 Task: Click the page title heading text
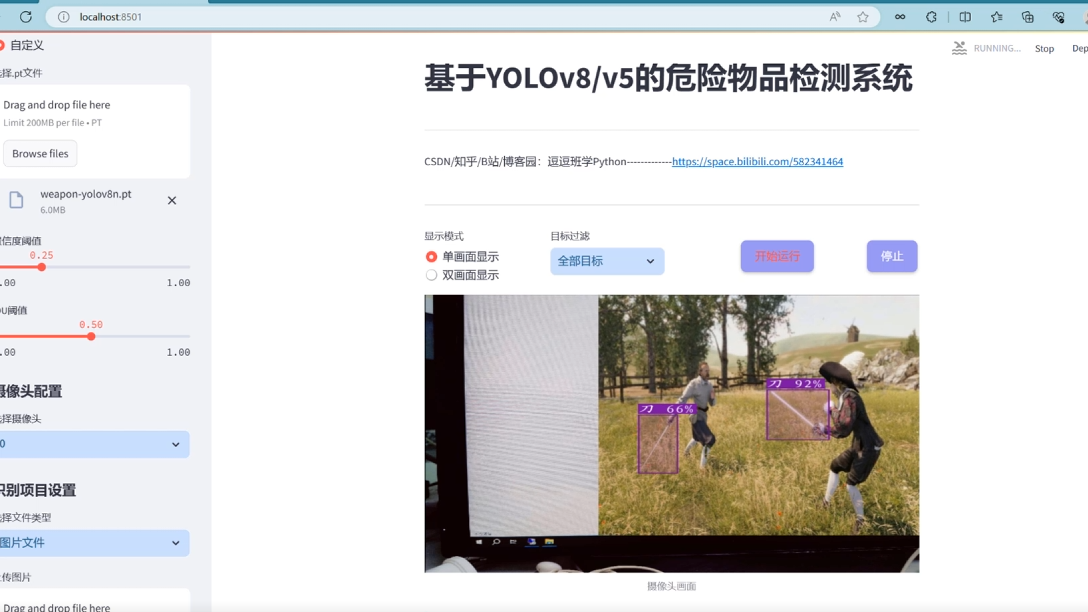(668, 78)
